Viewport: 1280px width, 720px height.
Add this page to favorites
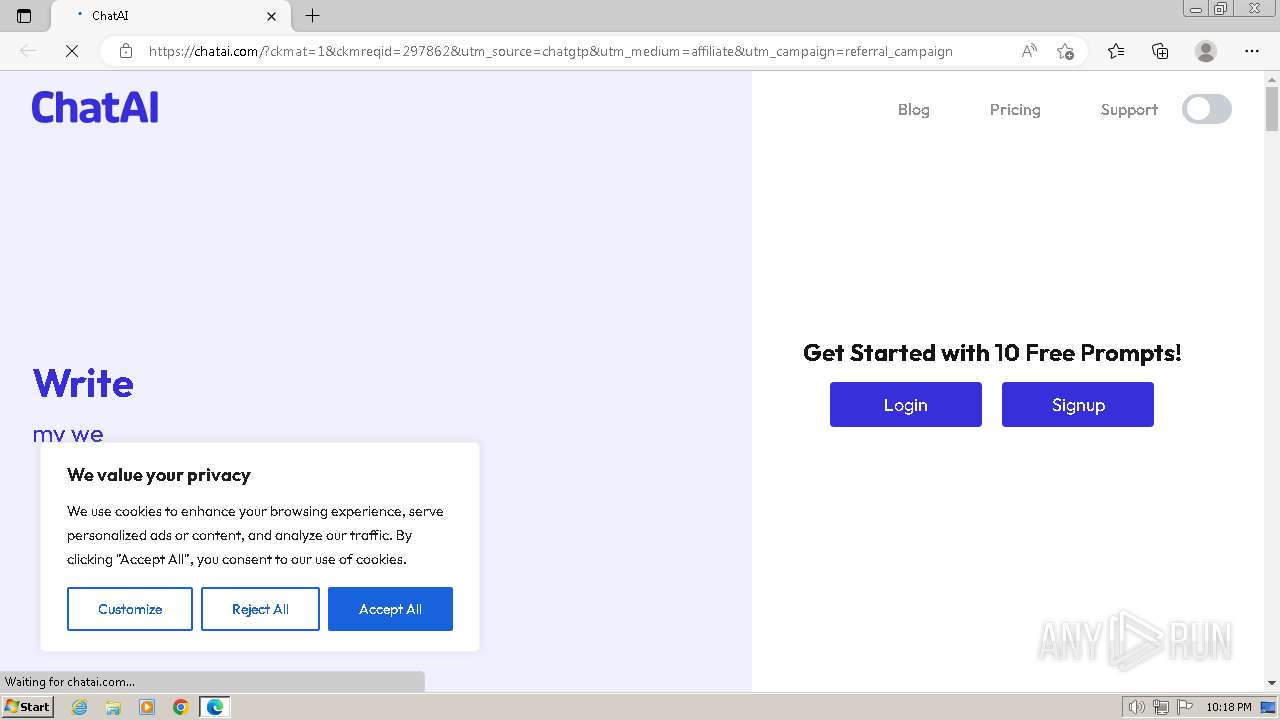[1065, 51]
